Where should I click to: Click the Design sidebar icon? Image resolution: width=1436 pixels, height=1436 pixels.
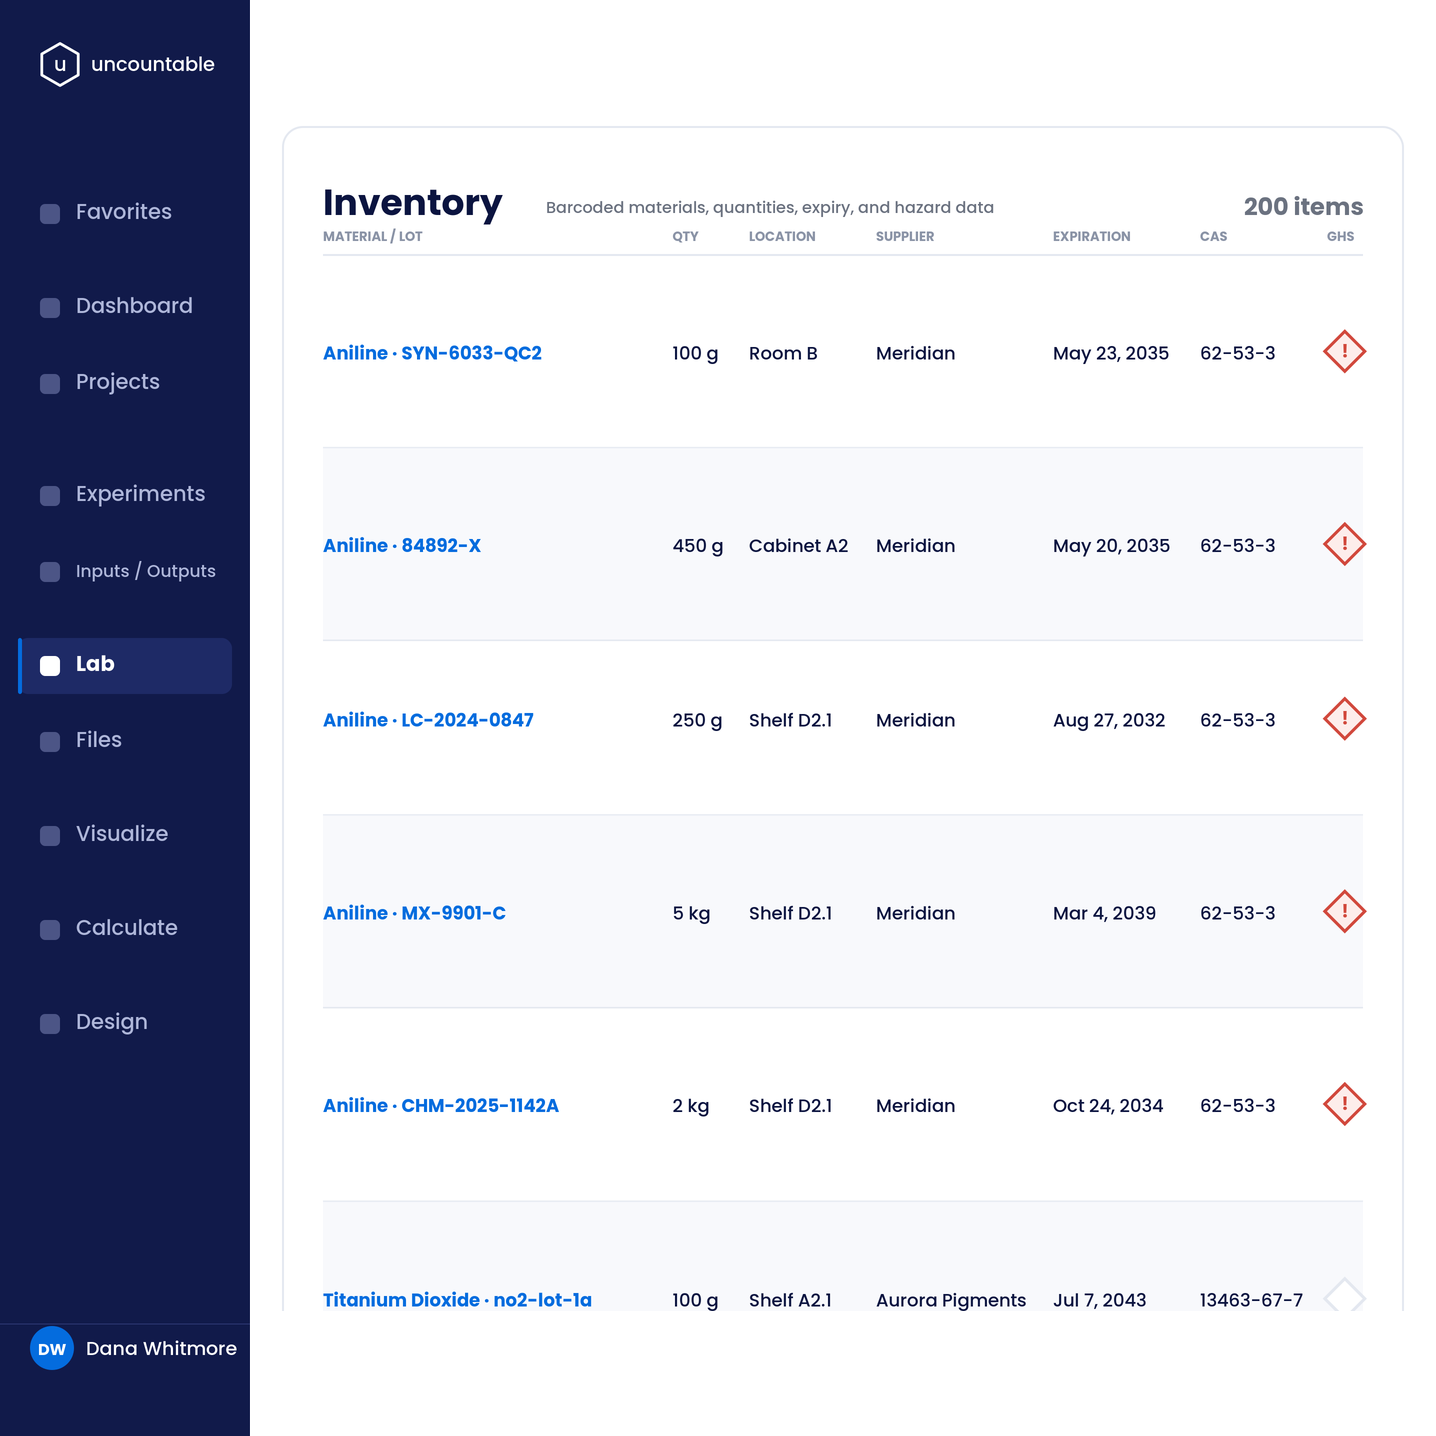click(x=50, y=1023)
